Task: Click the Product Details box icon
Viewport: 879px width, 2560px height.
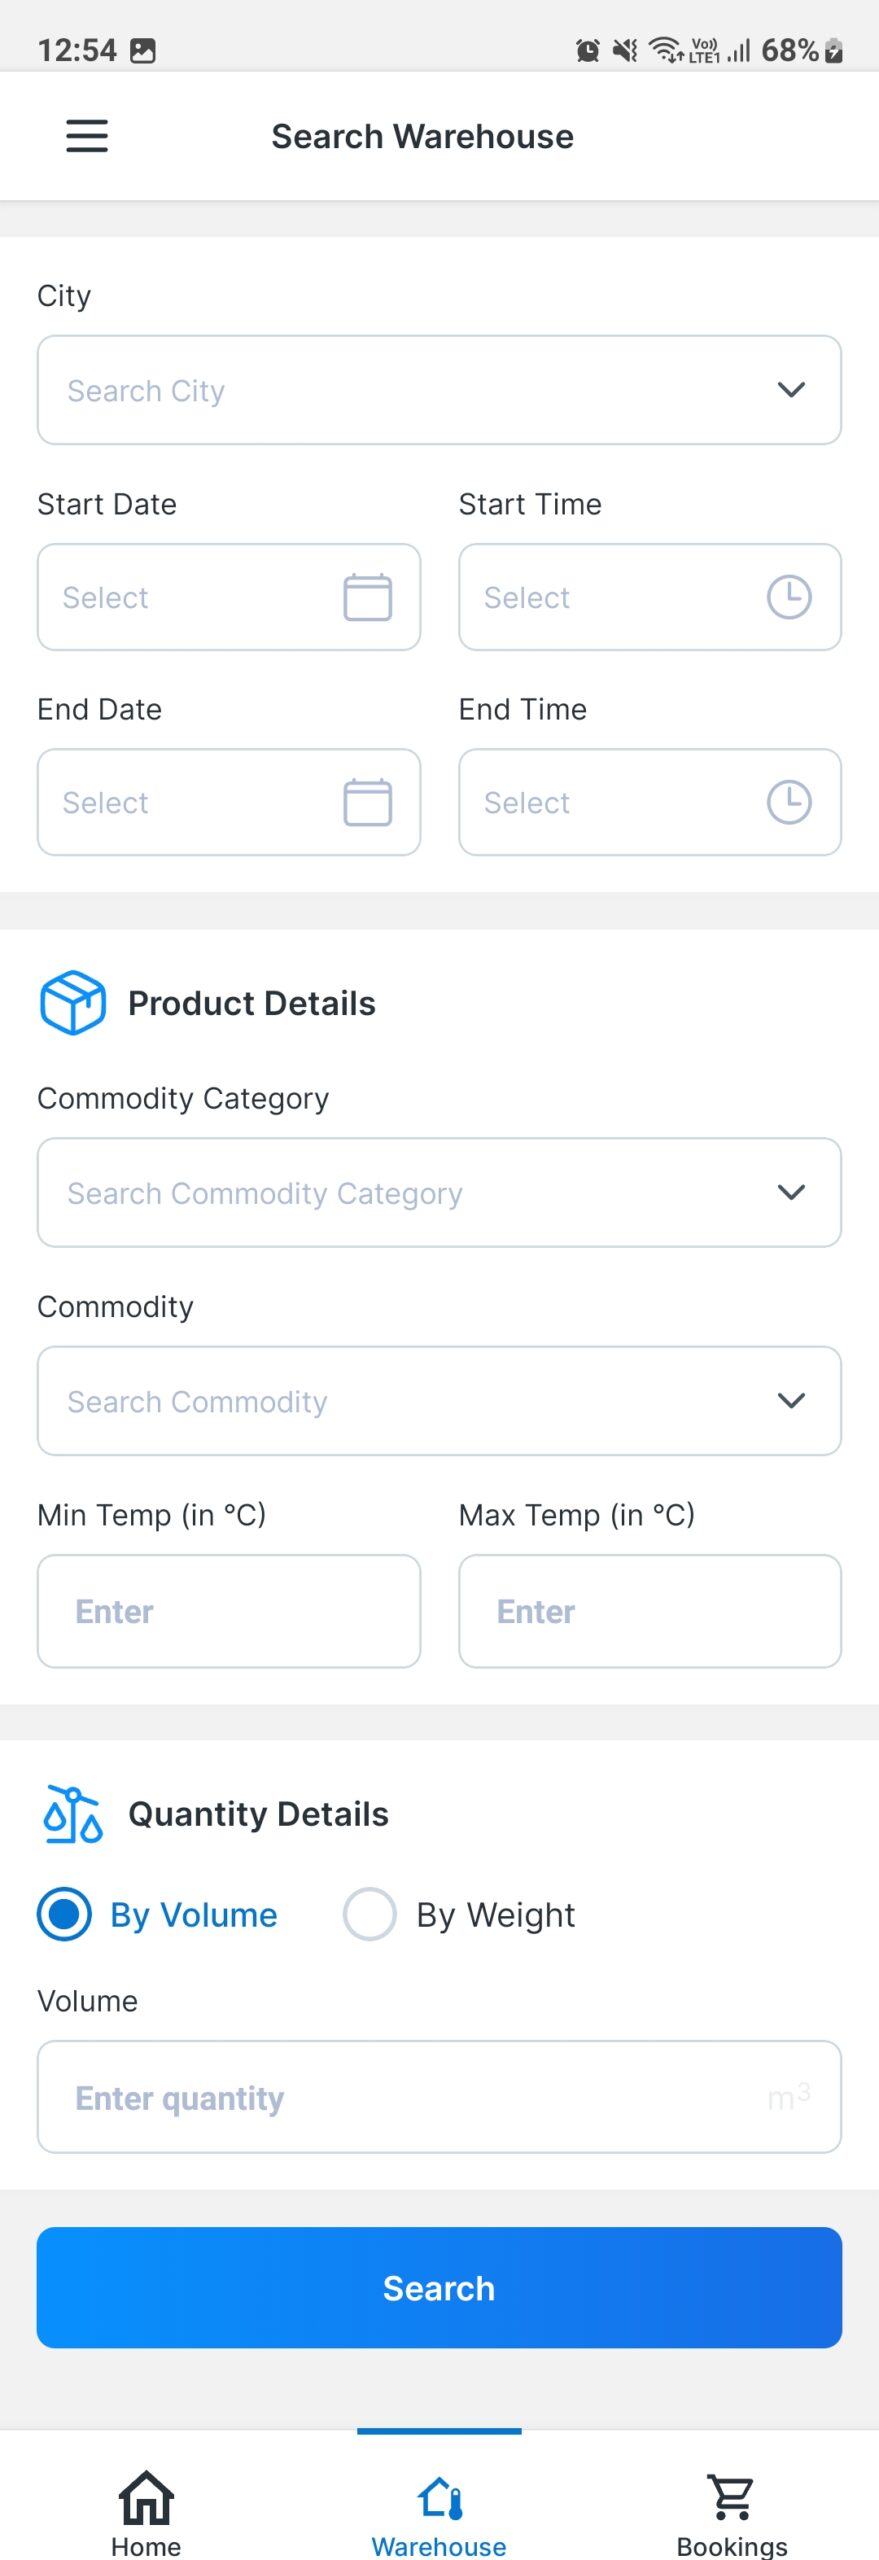Action: click(72, 1002)
